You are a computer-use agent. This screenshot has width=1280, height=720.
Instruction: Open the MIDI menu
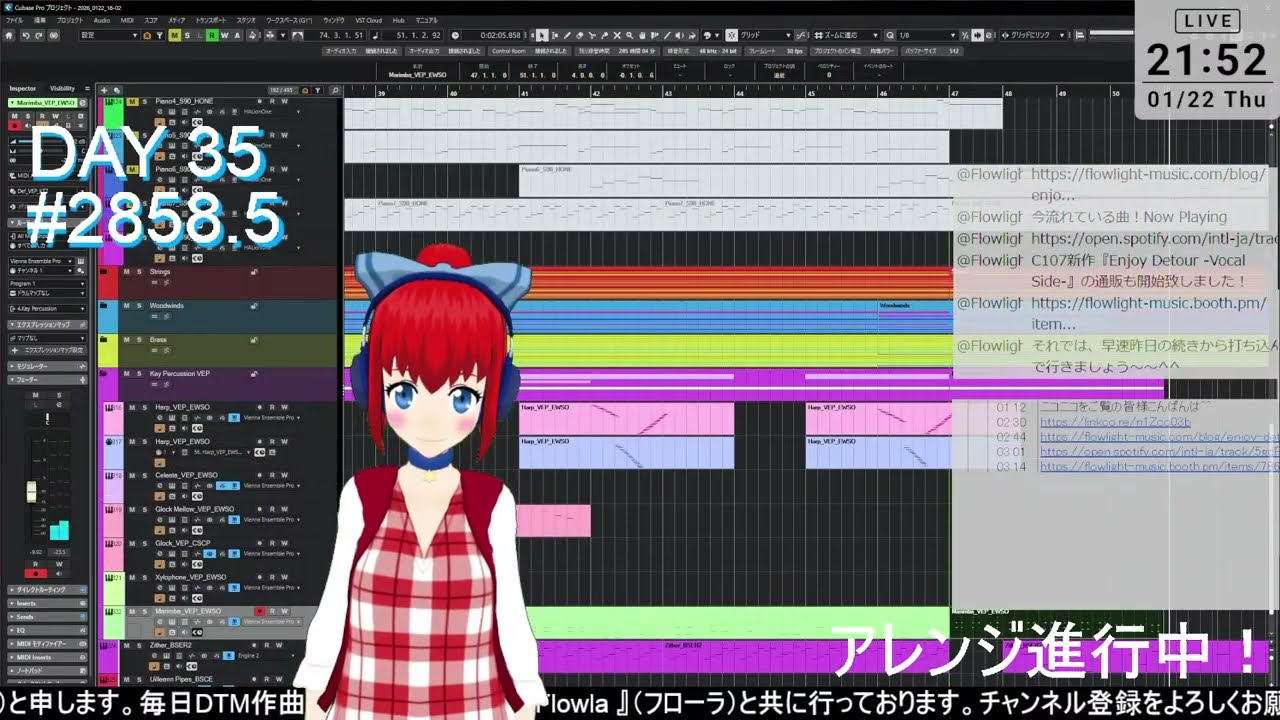127,20
